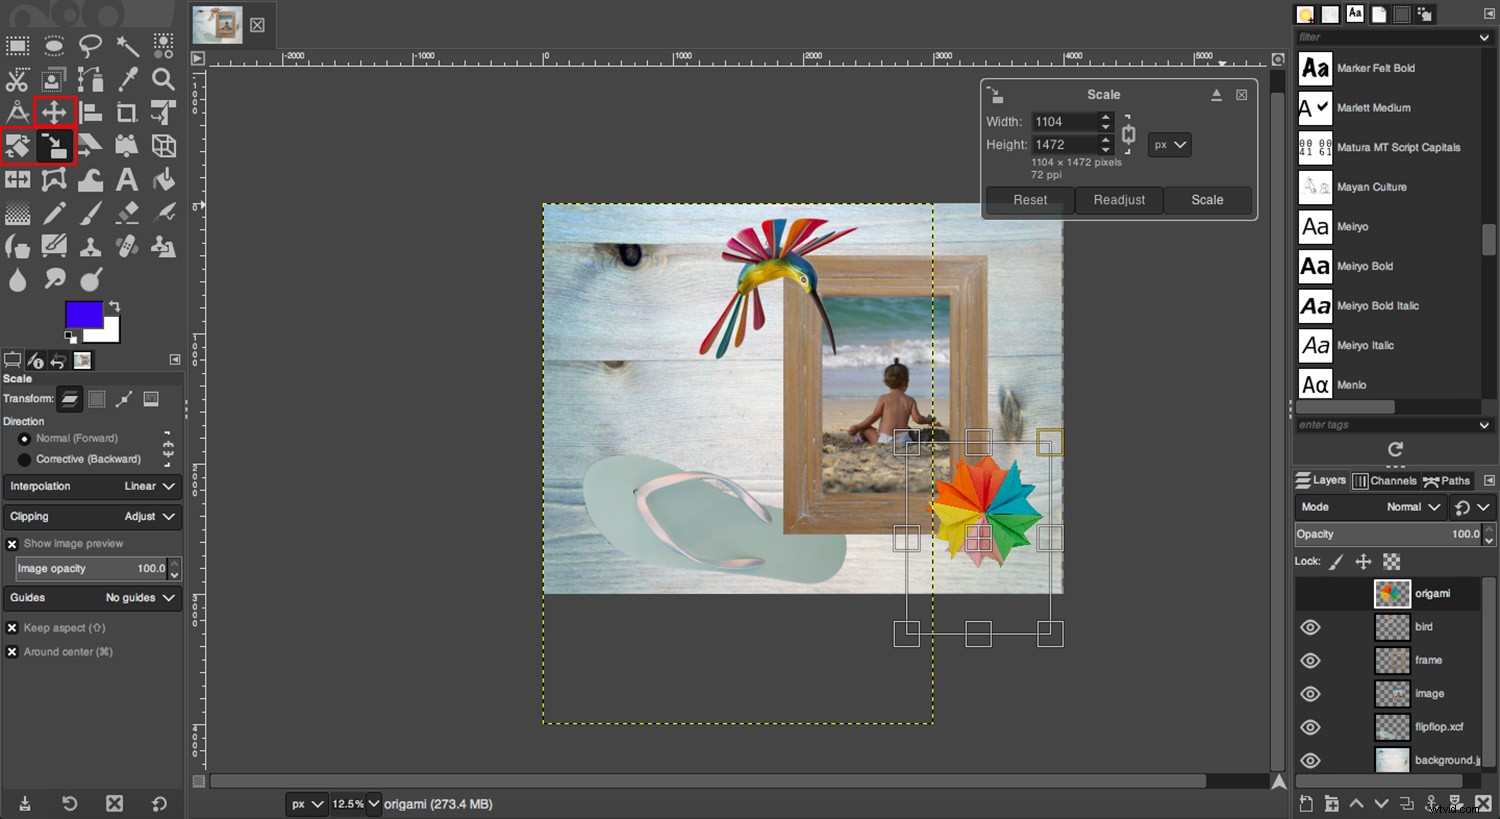Select the Corrective (Backward) direction option
Image resolution: width=1500 pixels, height=819 pixels.
click(x=25, y=459)
